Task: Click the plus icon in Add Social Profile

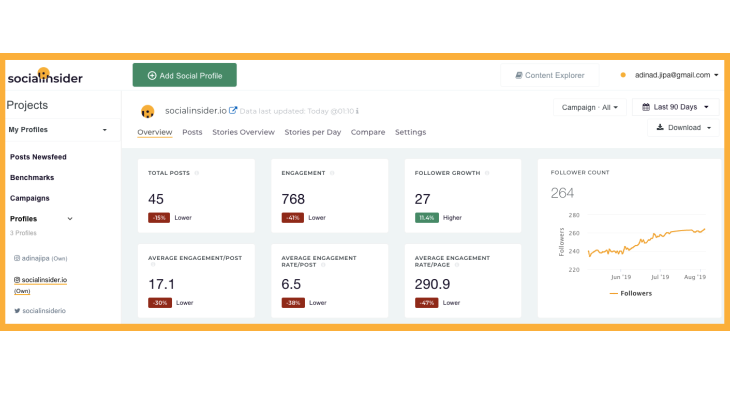Action: [x=152, y=75]
